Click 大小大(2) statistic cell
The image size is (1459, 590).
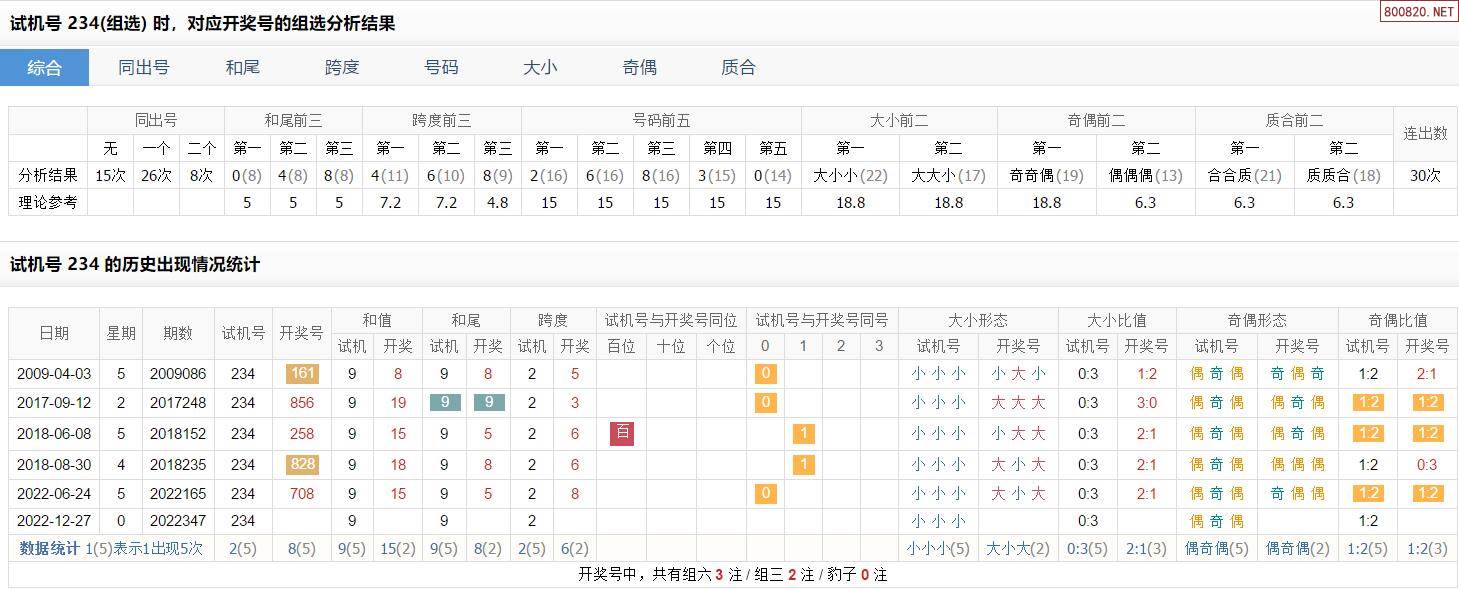point(1018,548)
